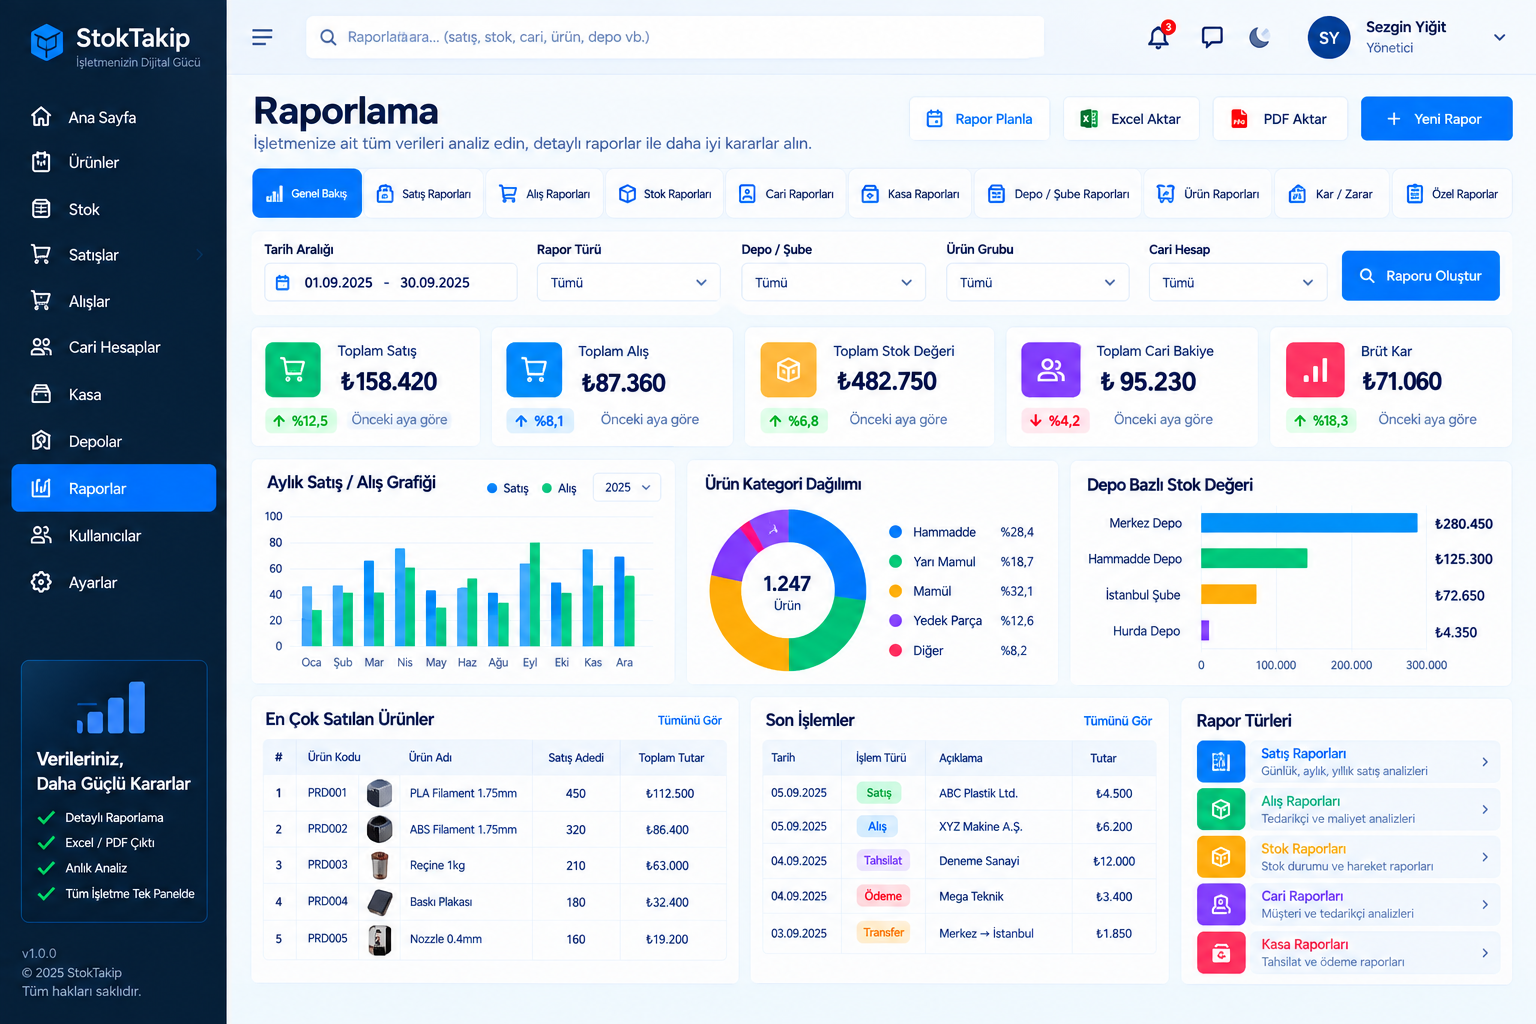Open the Cari Hesap dropdown
Image resolution: width=1536 pixels, height=1024 pixels.
(1238, 282)
